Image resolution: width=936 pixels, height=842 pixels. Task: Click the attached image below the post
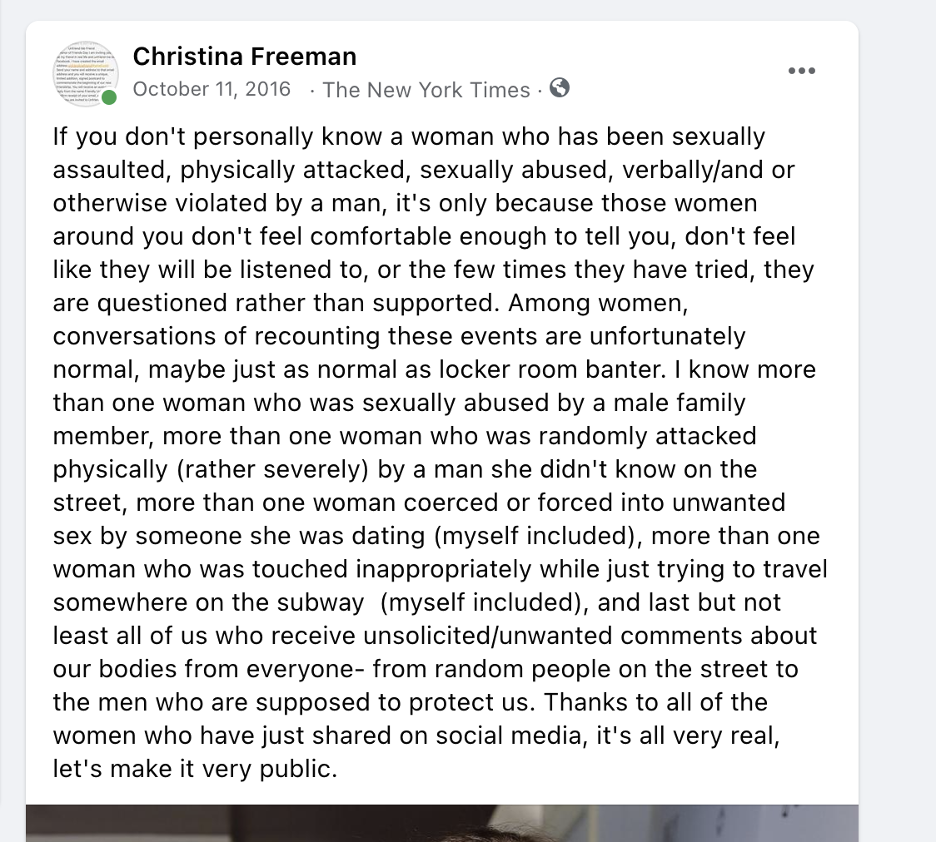[x=442, y=823]
